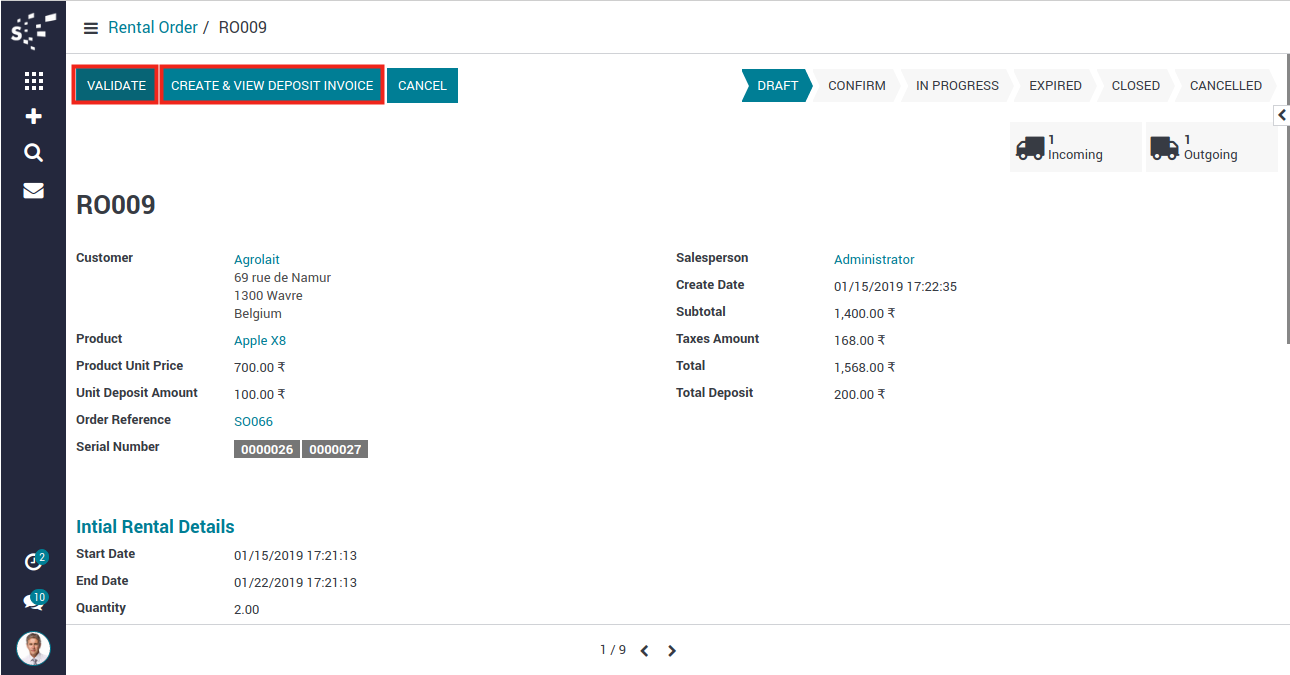Go to the next record arrow
Viewport: 1290px width, 675px height.
click(672, 651)
